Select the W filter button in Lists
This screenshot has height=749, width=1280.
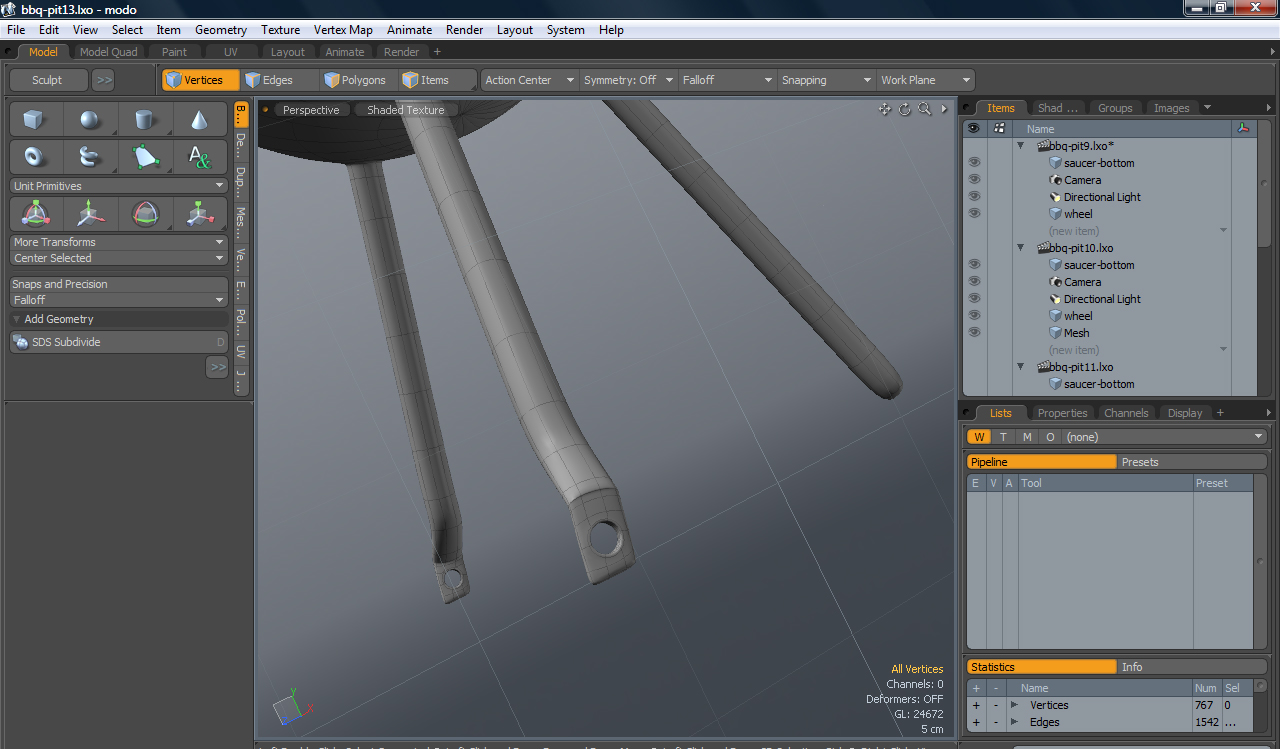click(x=979, y=437)
